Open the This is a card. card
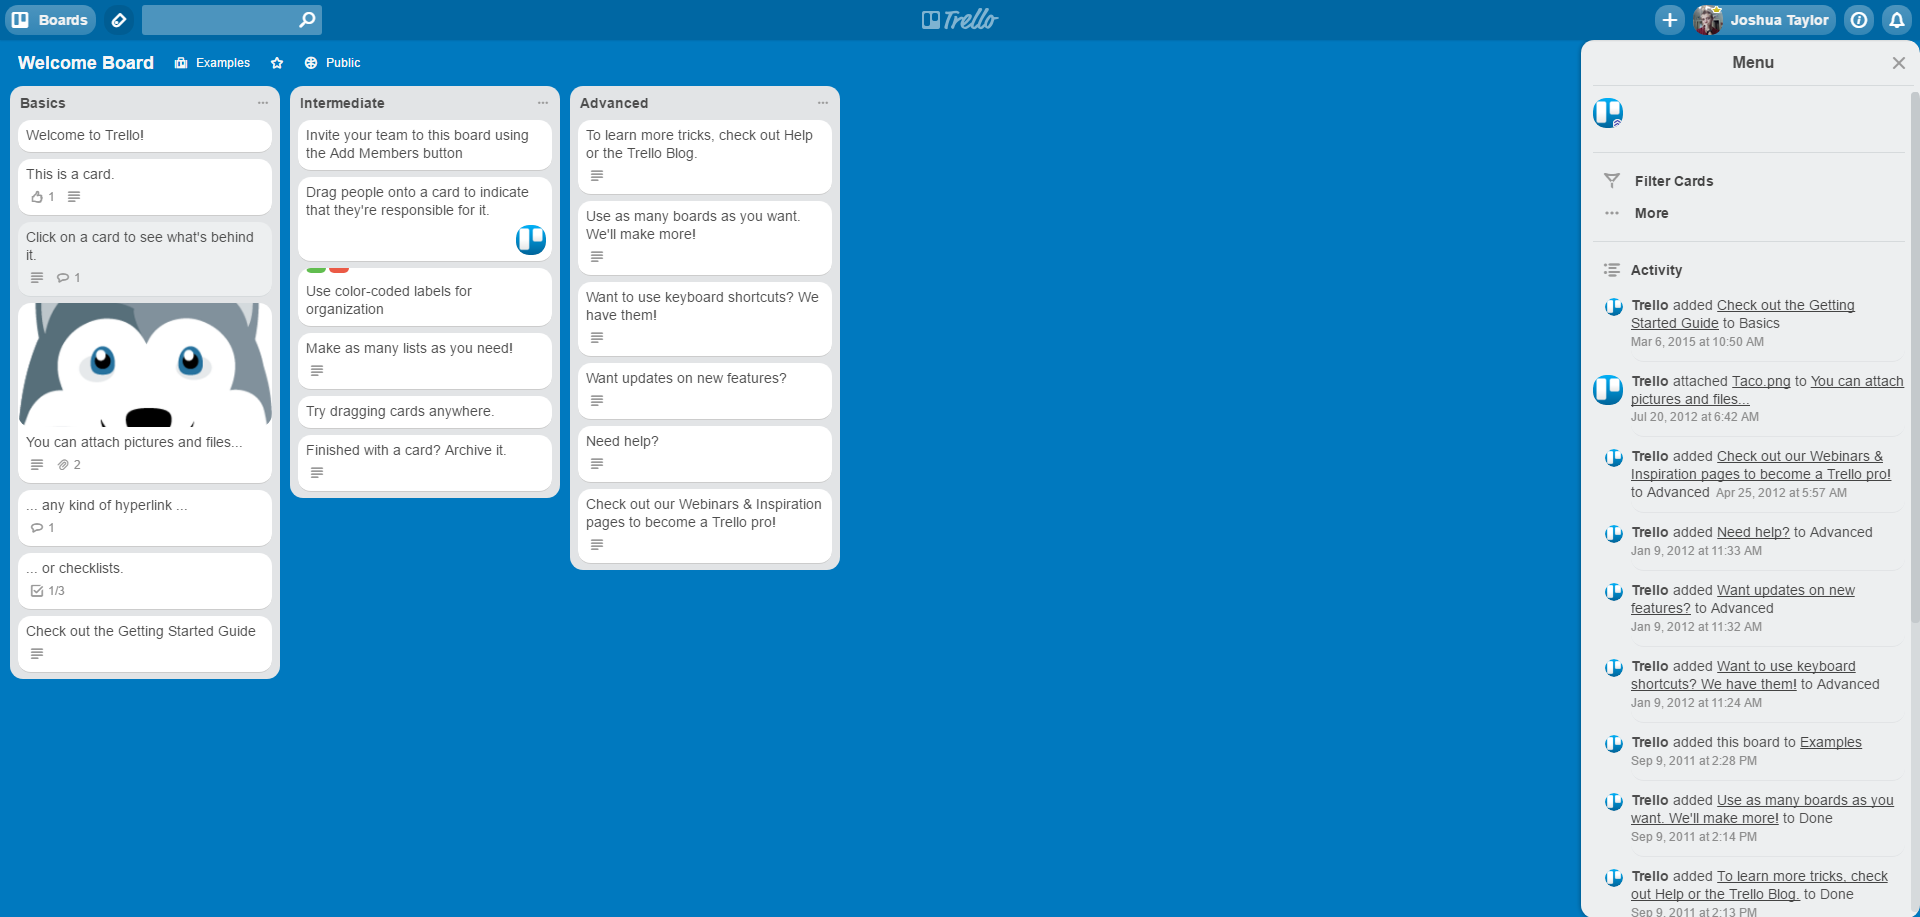1920x917 pixels. coord(145,186)
